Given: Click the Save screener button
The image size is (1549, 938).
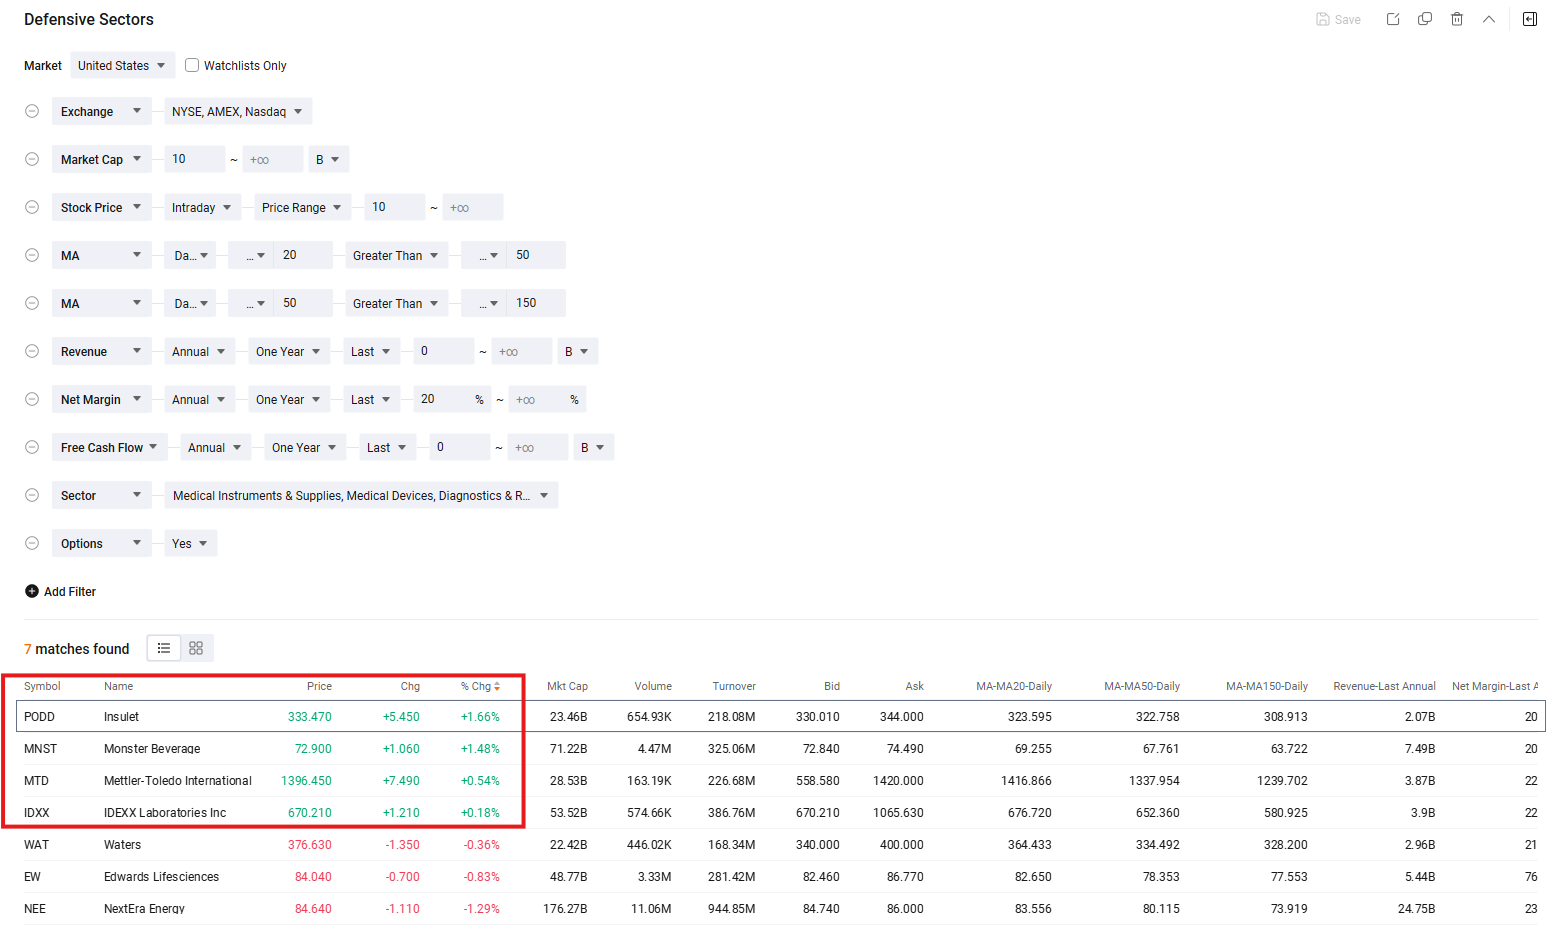Looking at the screenshot, I should [x=1338, y=20].
